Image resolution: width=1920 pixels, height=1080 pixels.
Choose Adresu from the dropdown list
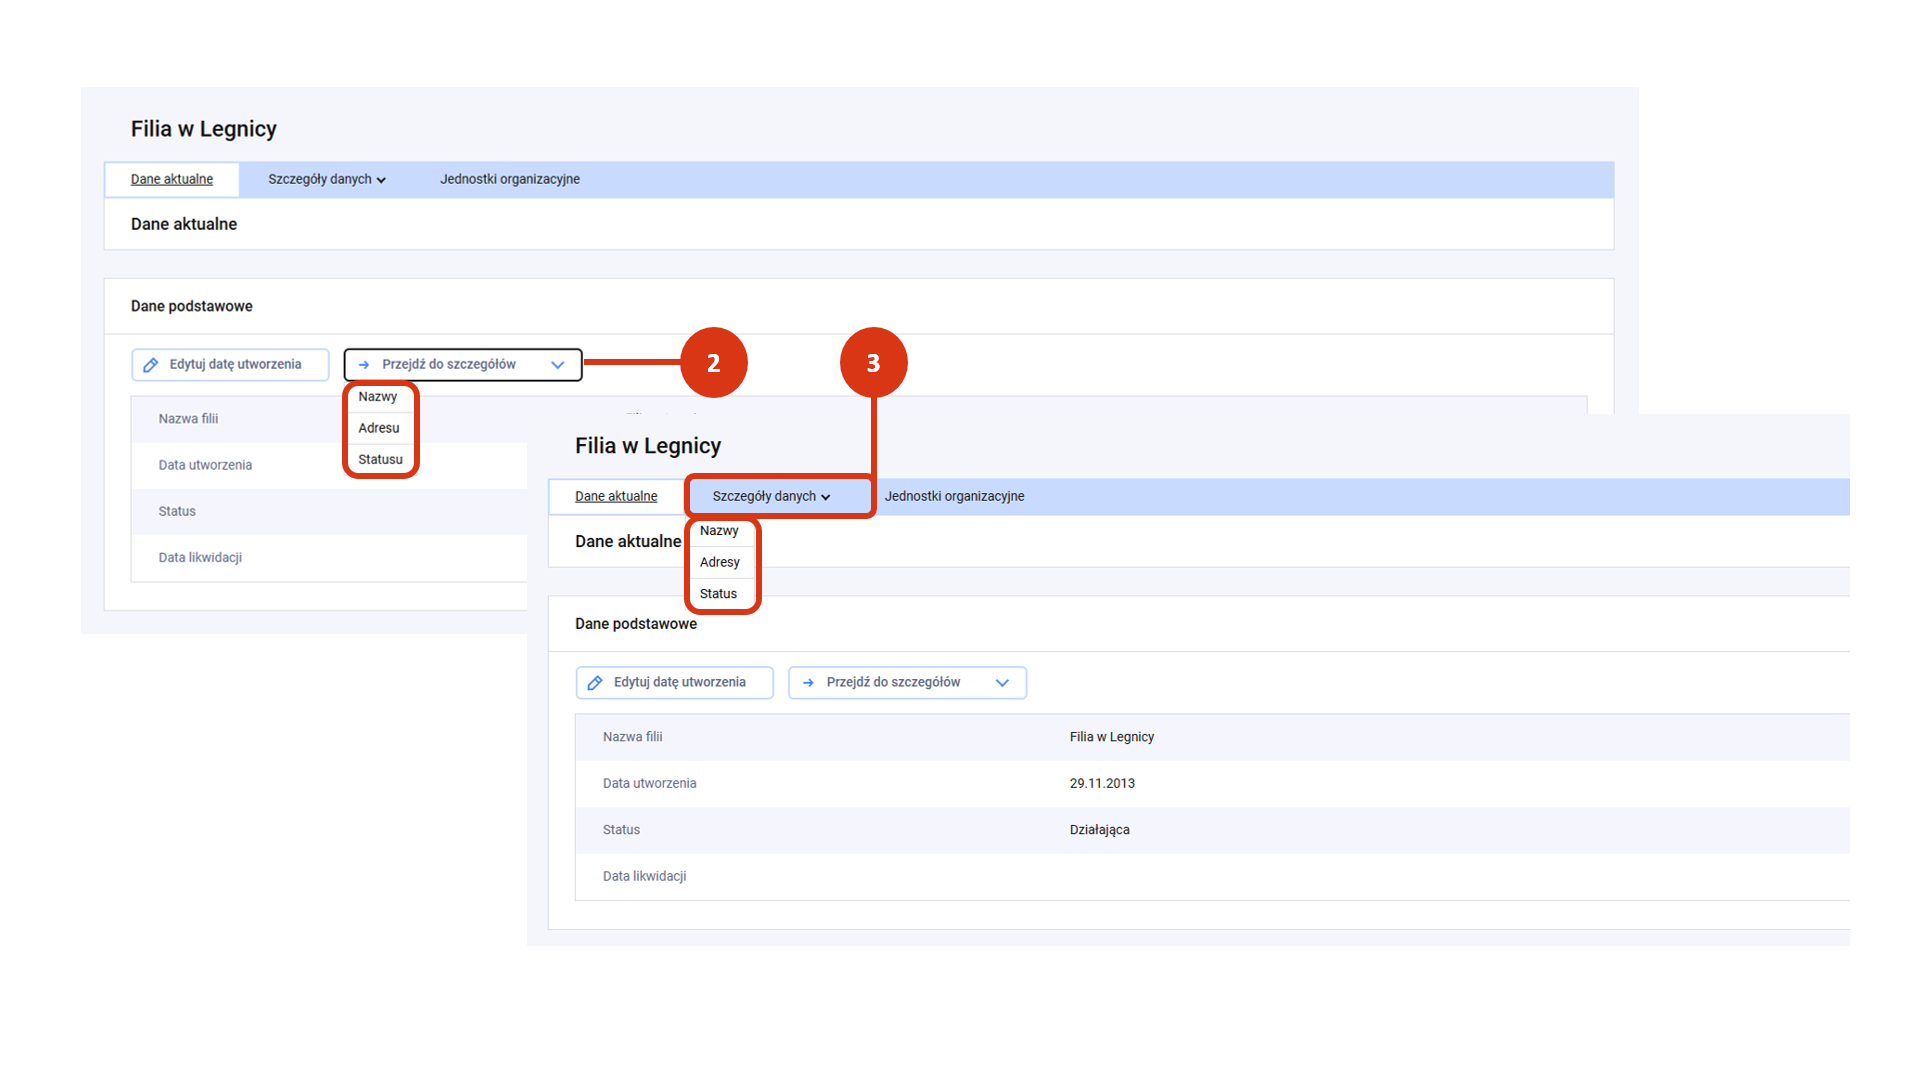(x=379, y=428)
